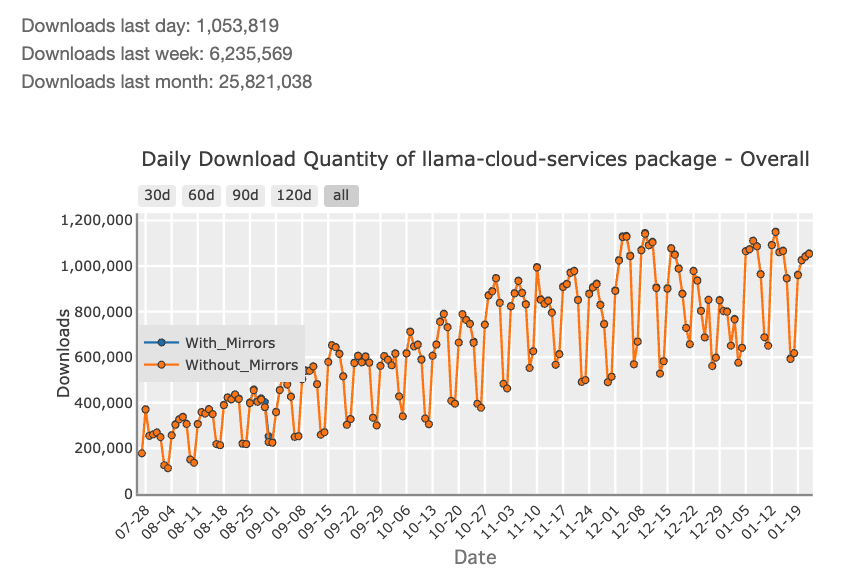The width and height of the screenshot is (856, 583).
Task: Click the 1,200,000 y-axis label
Action: (x=97, y=221)
